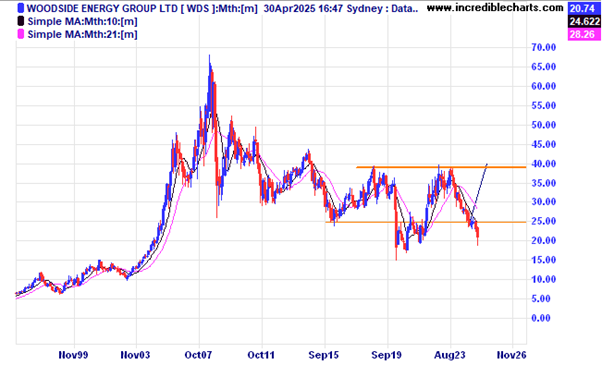Click the 35.00 price axis label
The image size is (602, 365).
coord(544,183)
